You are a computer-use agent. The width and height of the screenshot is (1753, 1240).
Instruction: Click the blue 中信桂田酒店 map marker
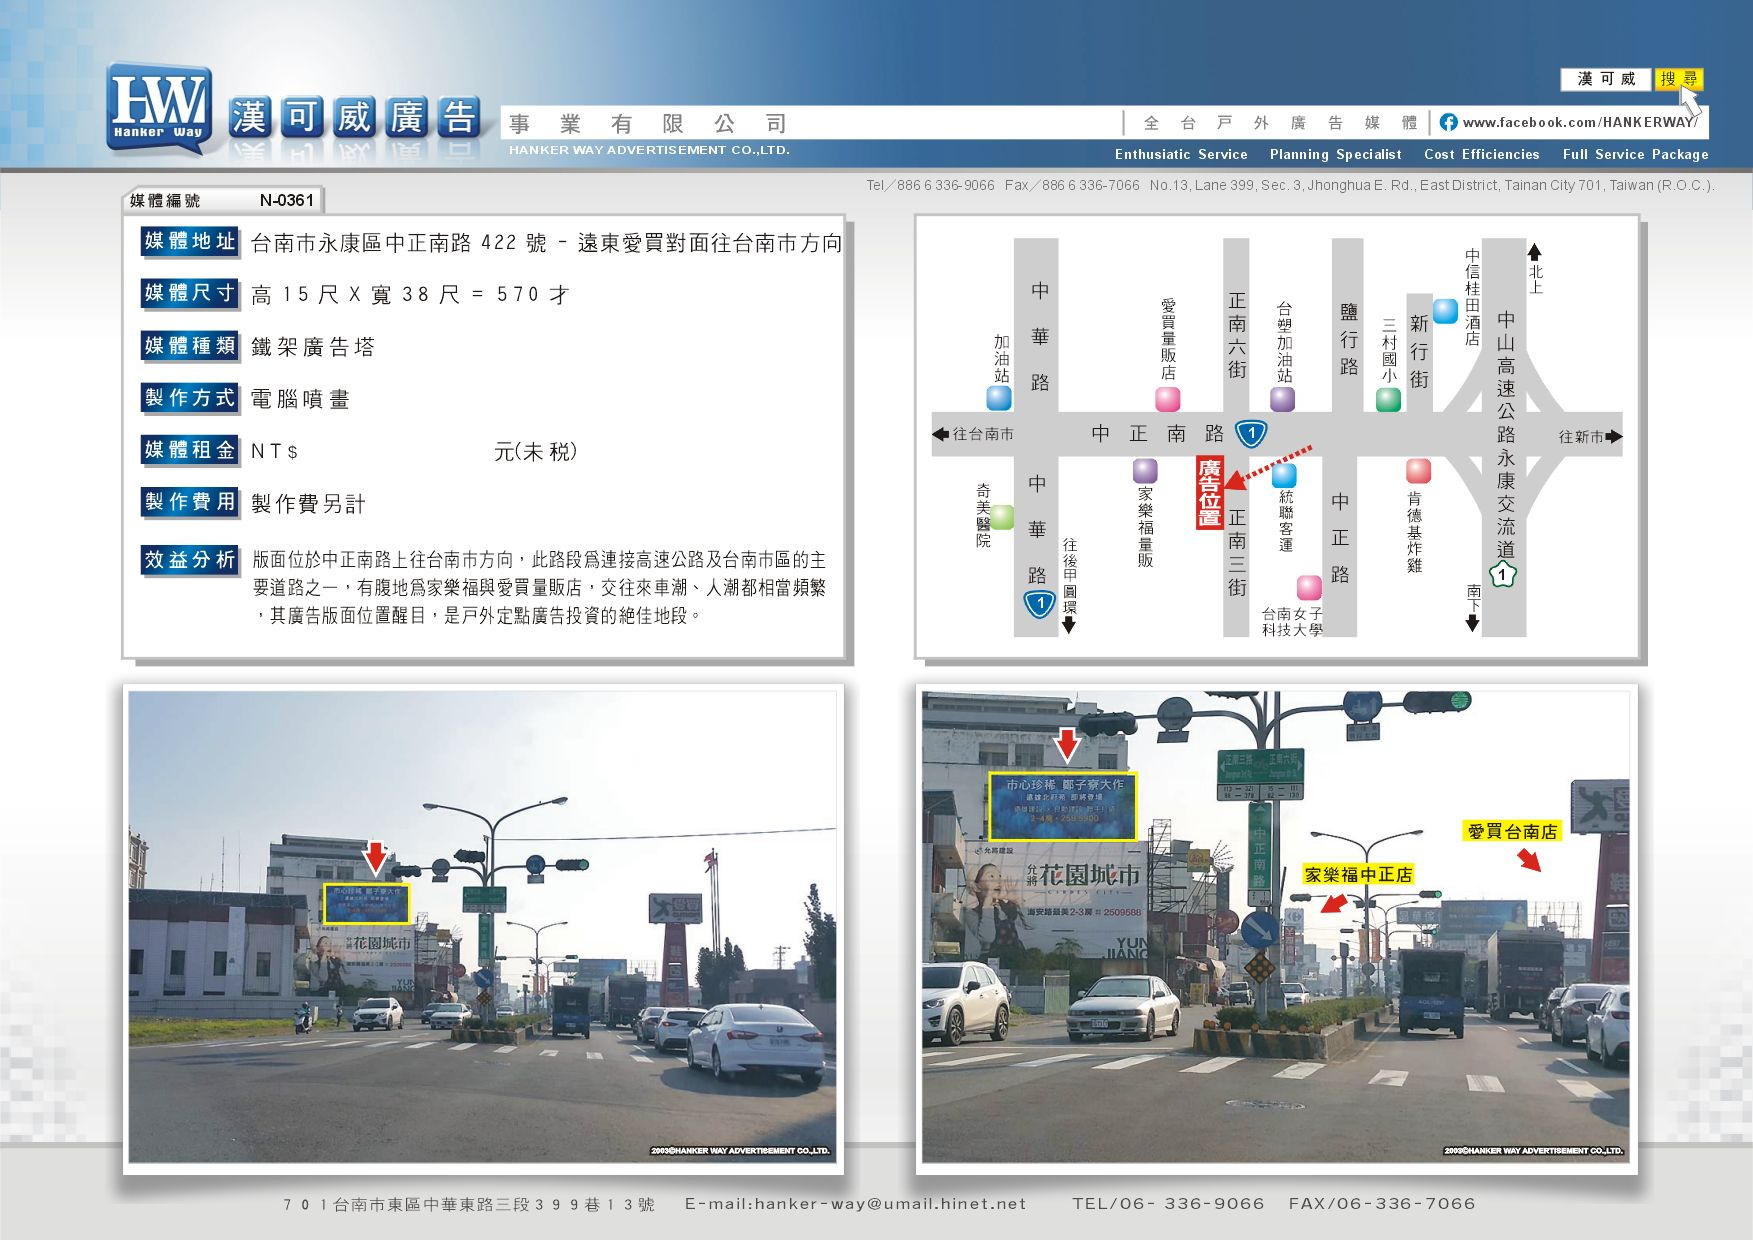[1445, 311]
